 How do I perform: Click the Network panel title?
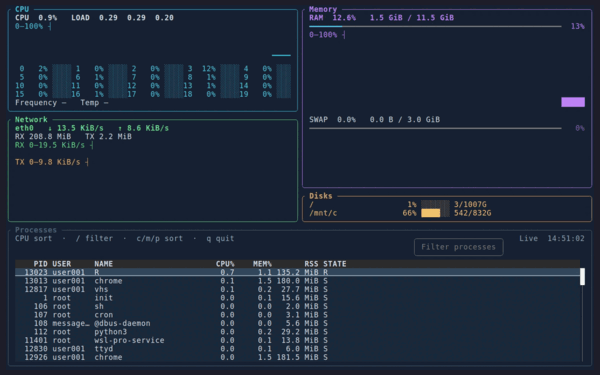[x=31, y=119]
